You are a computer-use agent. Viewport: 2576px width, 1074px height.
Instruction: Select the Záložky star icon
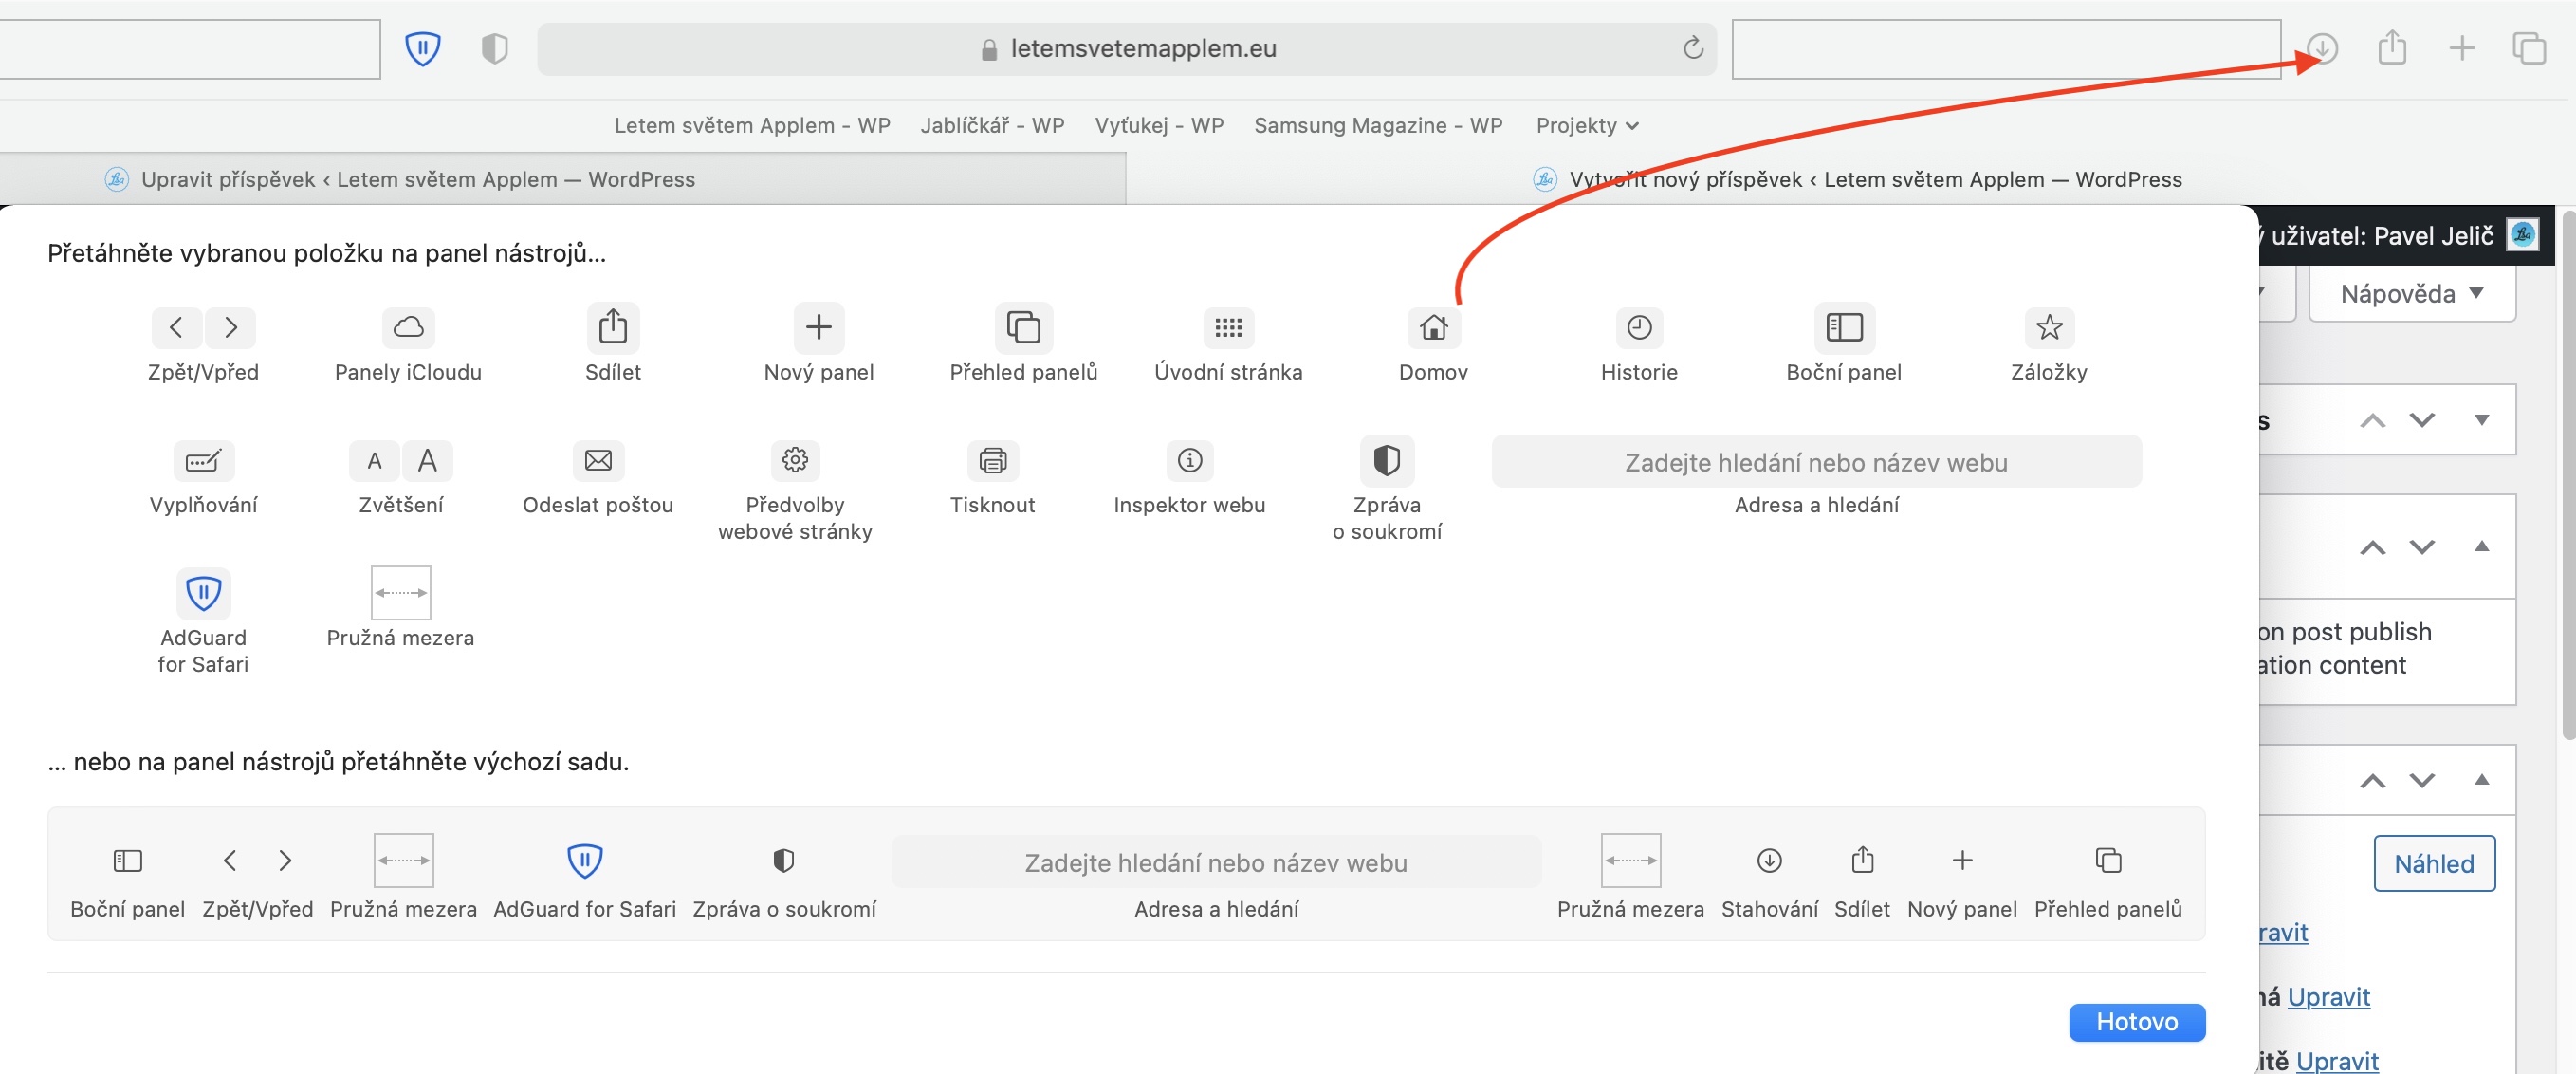pyautogui.click(x=2048, y=327)
